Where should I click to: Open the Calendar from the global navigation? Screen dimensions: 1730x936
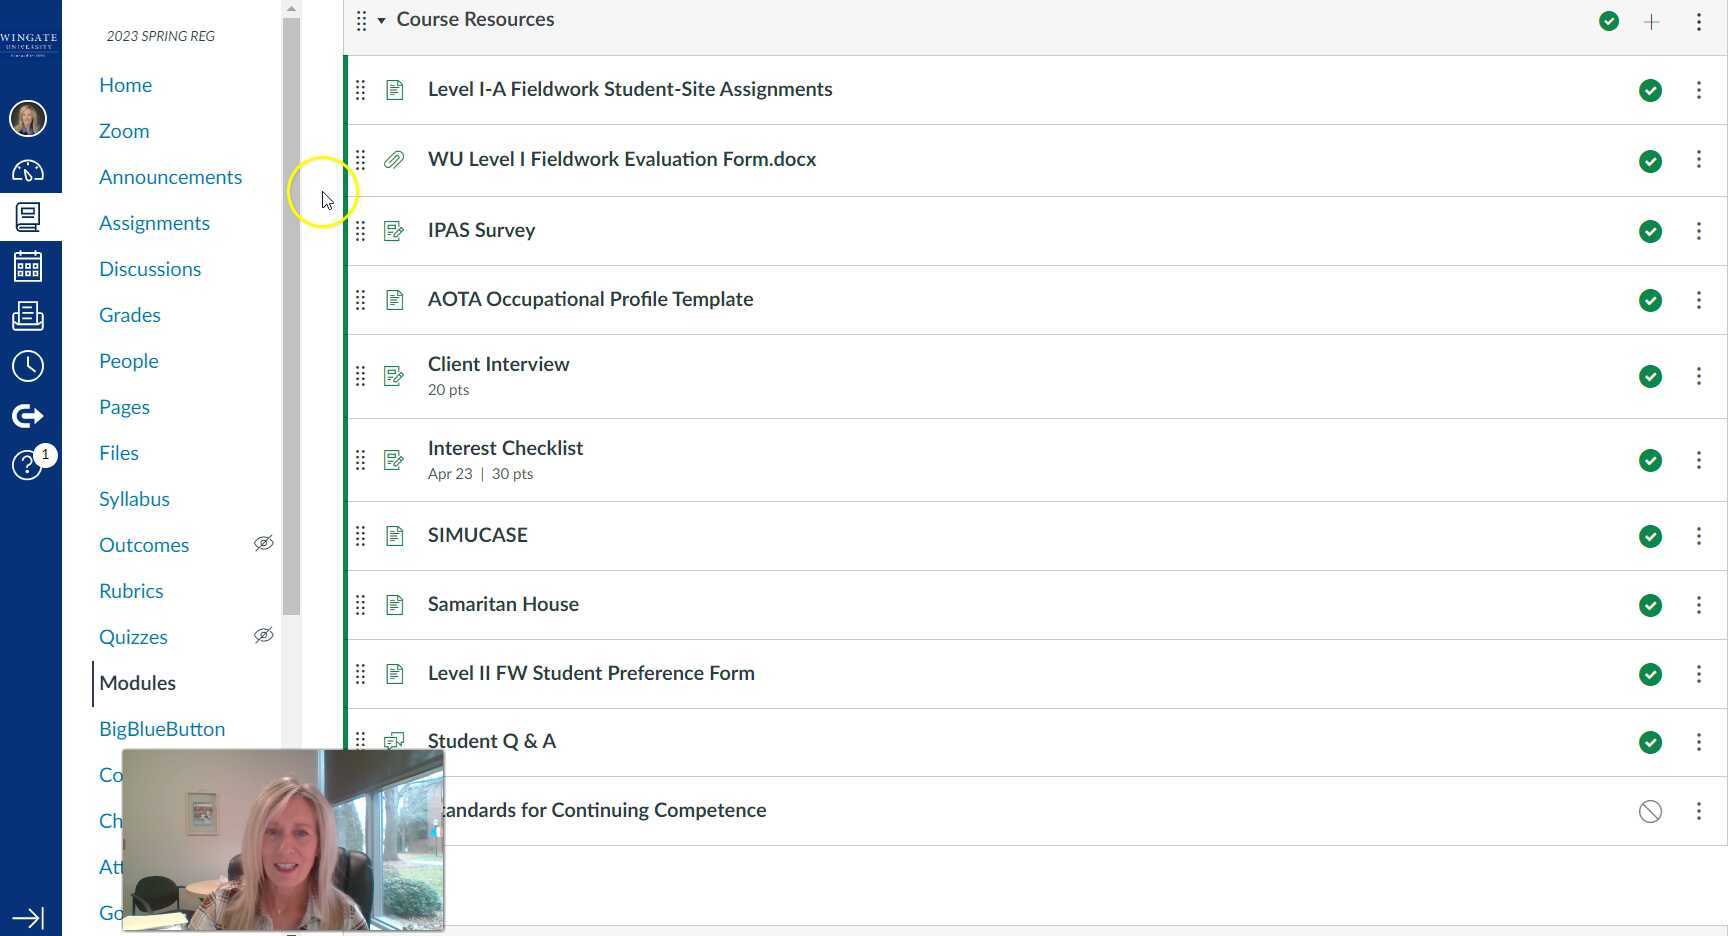28,266
